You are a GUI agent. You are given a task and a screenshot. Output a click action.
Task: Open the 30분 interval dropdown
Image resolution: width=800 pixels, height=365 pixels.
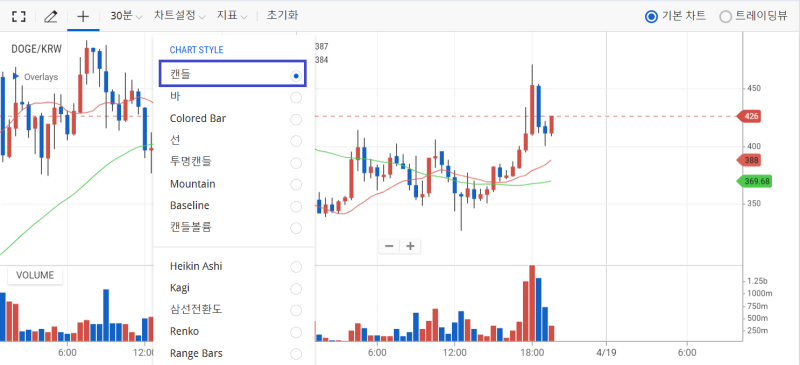[x=126, y=16]
